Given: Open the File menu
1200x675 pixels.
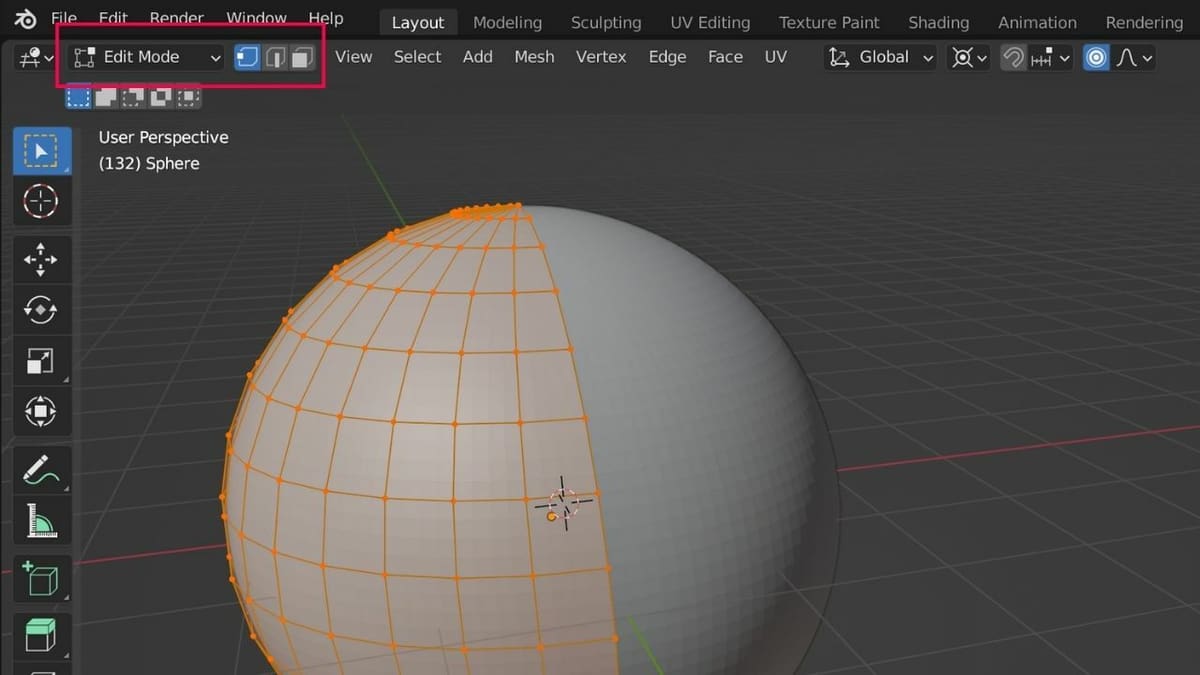Looking at the screenshot, I should point(63,19).
